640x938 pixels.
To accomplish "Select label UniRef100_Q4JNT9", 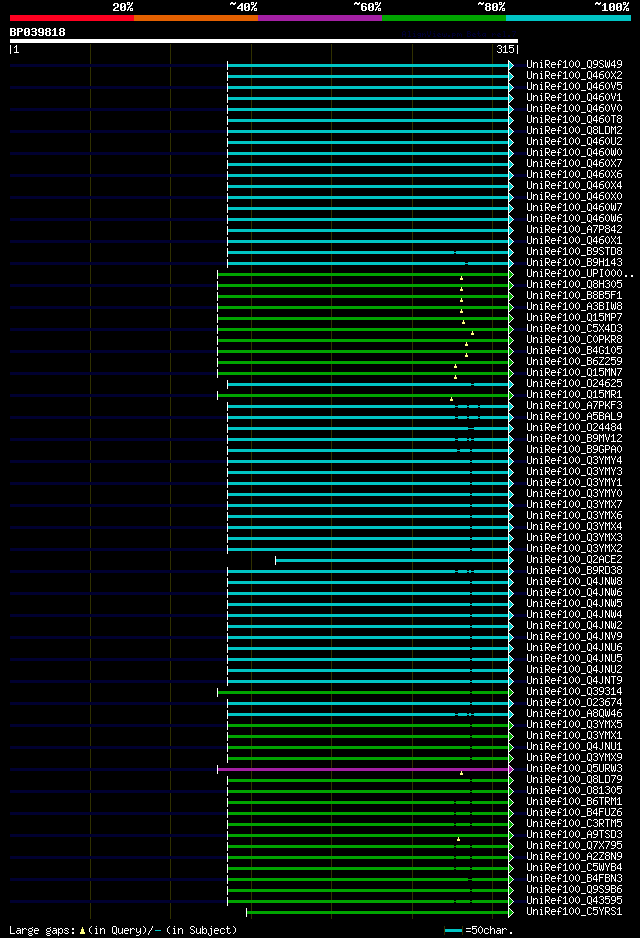I will click(x=574, y=681).
